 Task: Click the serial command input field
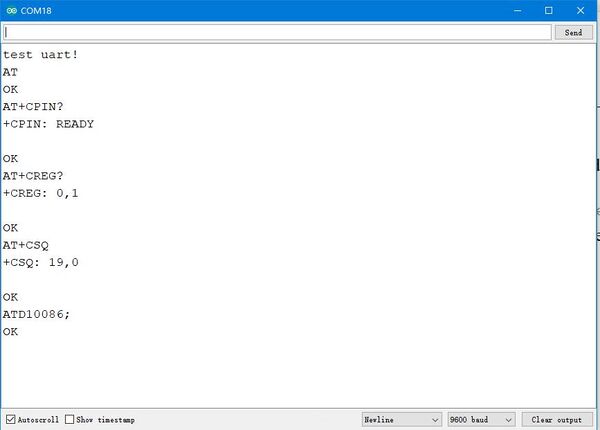277,32
